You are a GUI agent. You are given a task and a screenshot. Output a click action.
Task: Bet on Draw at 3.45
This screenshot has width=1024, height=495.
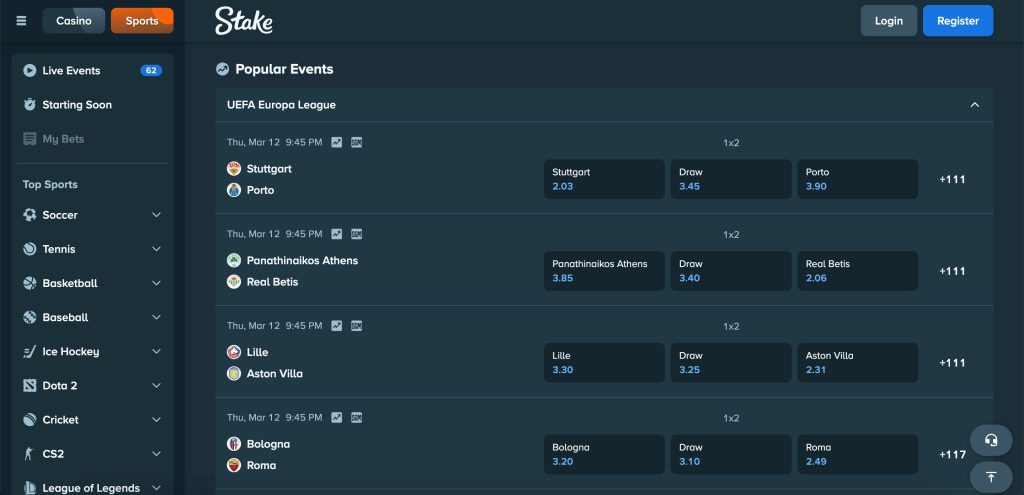(x=731, y=179)
